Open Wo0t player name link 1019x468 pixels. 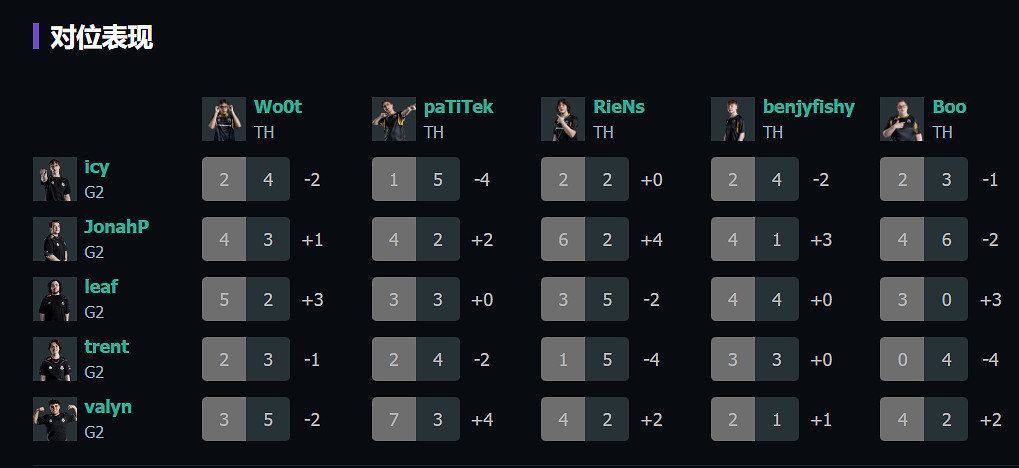(278, 107)
